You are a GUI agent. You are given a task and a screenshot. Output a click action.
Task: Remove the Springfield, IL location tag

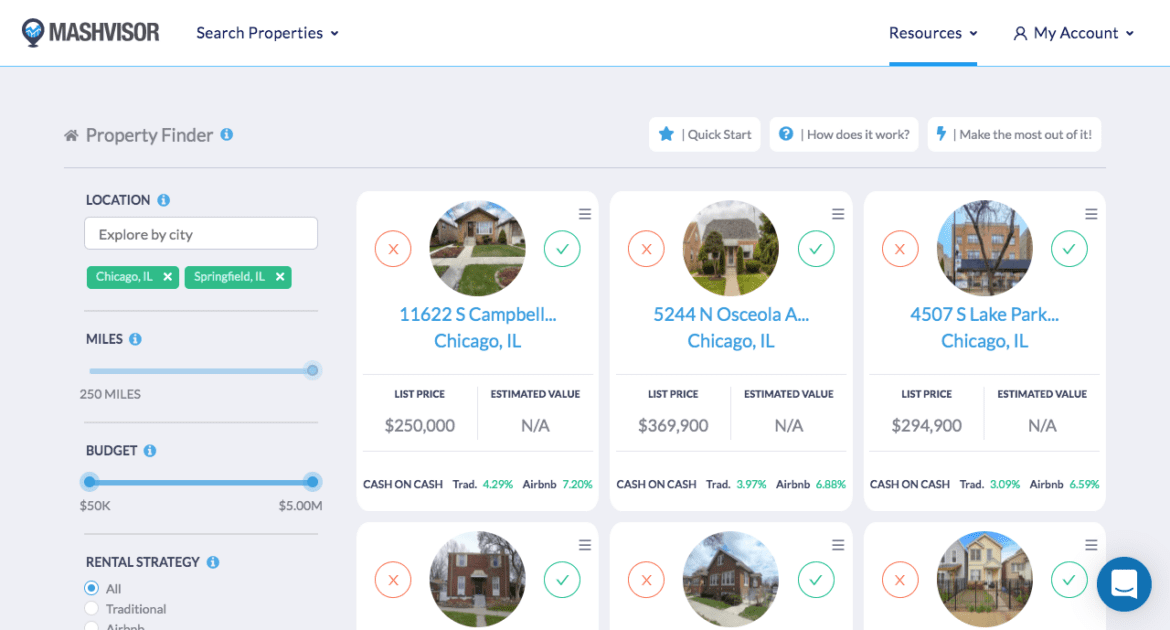pyautogui.click(x=279, y=277)
